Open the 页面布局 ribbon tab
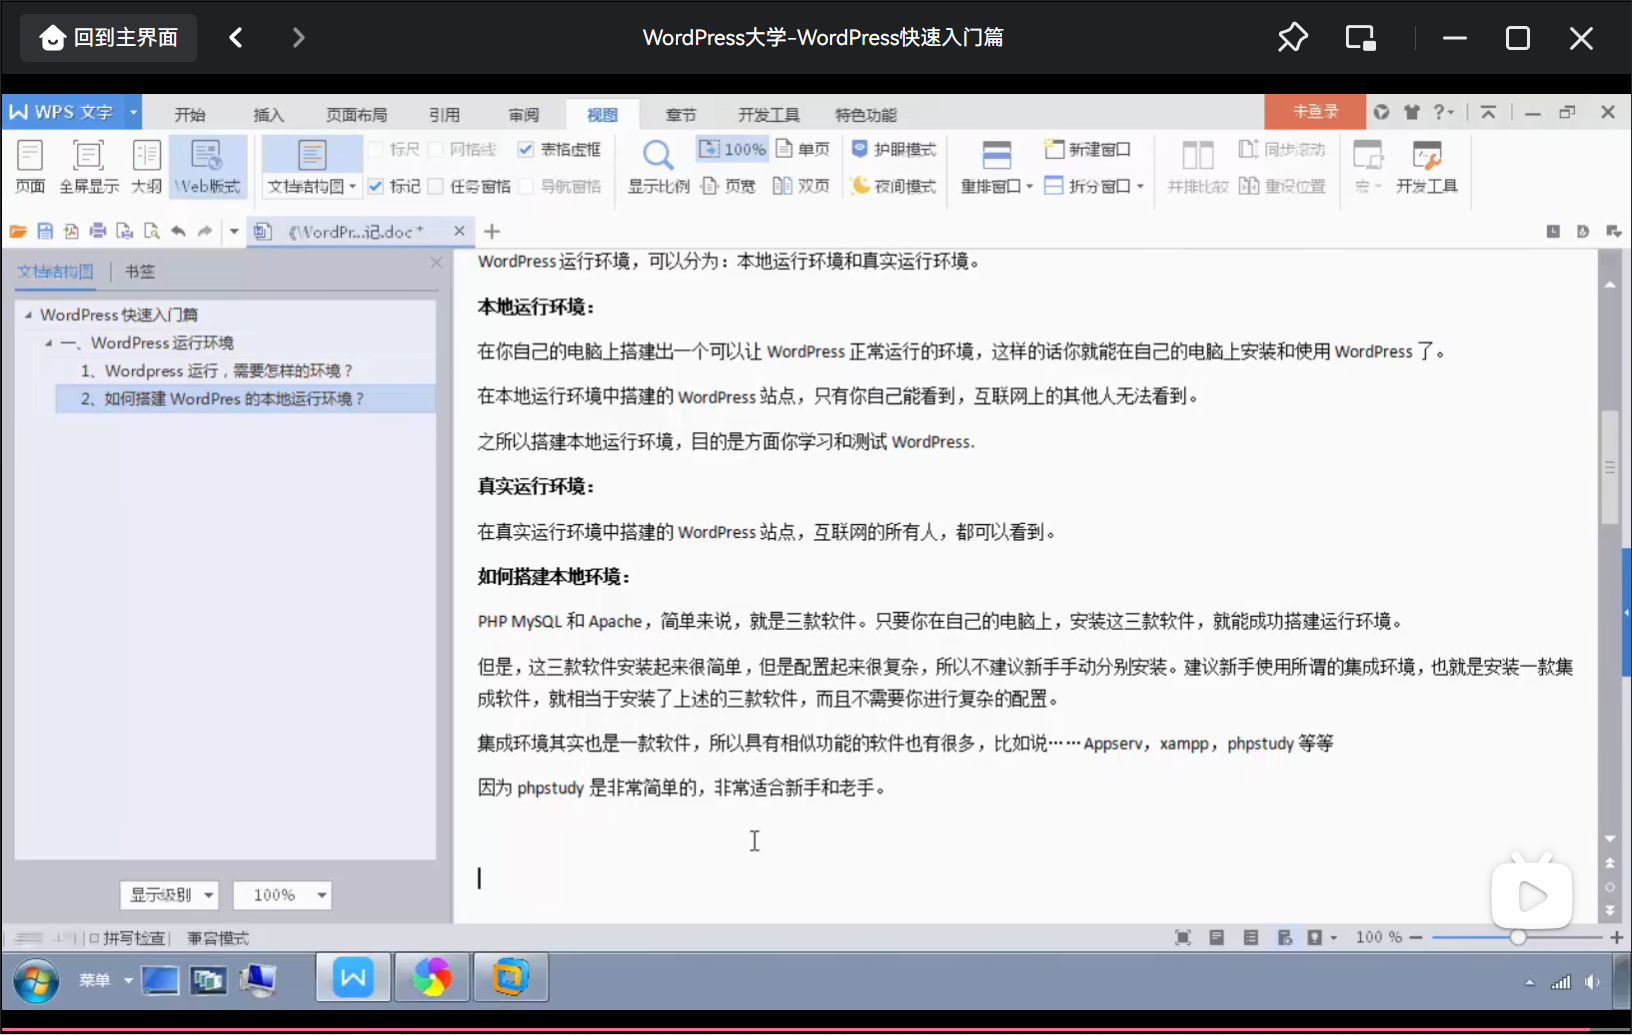This screenshot has width=1632, height=1035. tap(356, 115)
